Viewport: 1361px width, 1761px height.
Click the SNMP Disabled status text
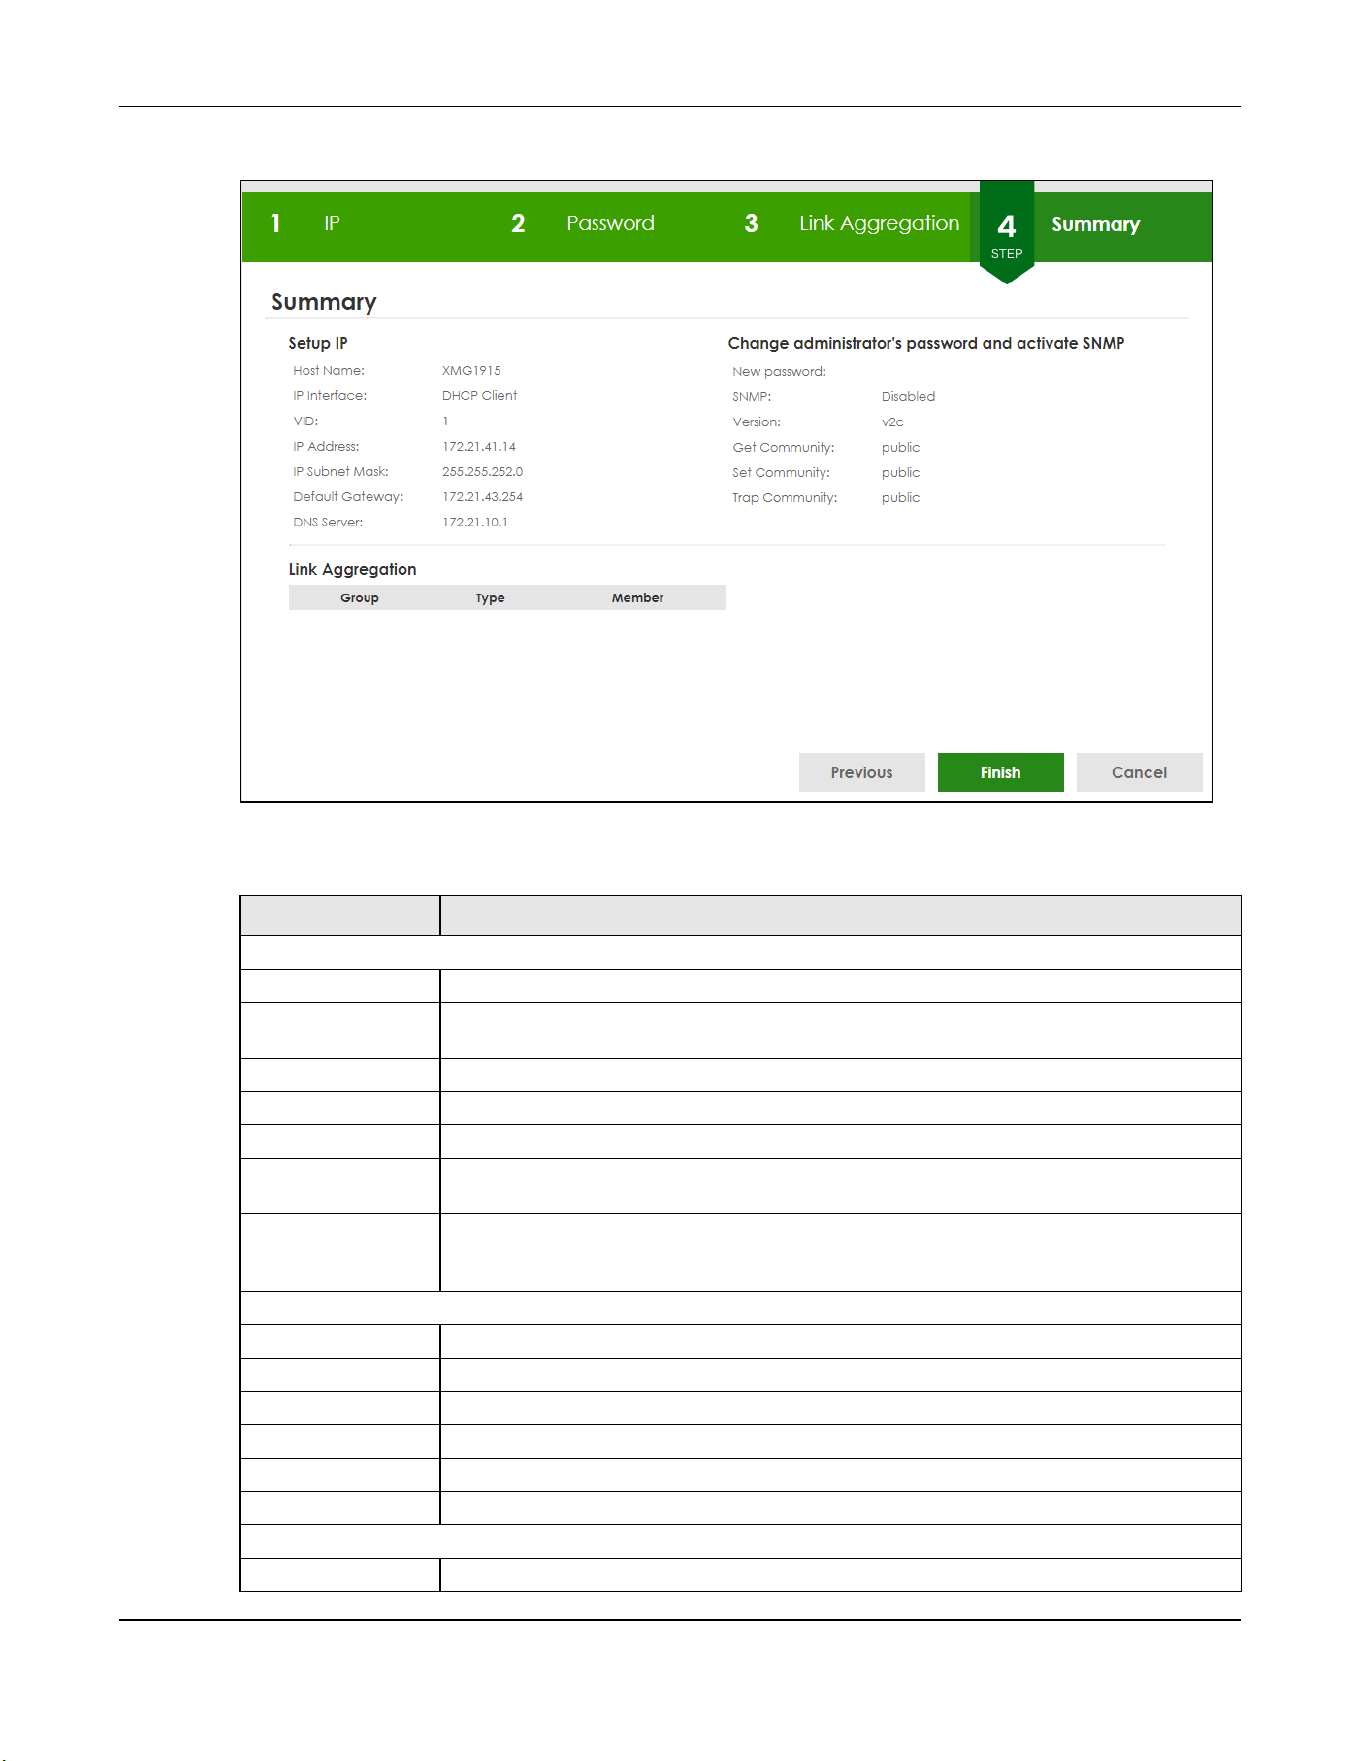(x=908, y=396)
